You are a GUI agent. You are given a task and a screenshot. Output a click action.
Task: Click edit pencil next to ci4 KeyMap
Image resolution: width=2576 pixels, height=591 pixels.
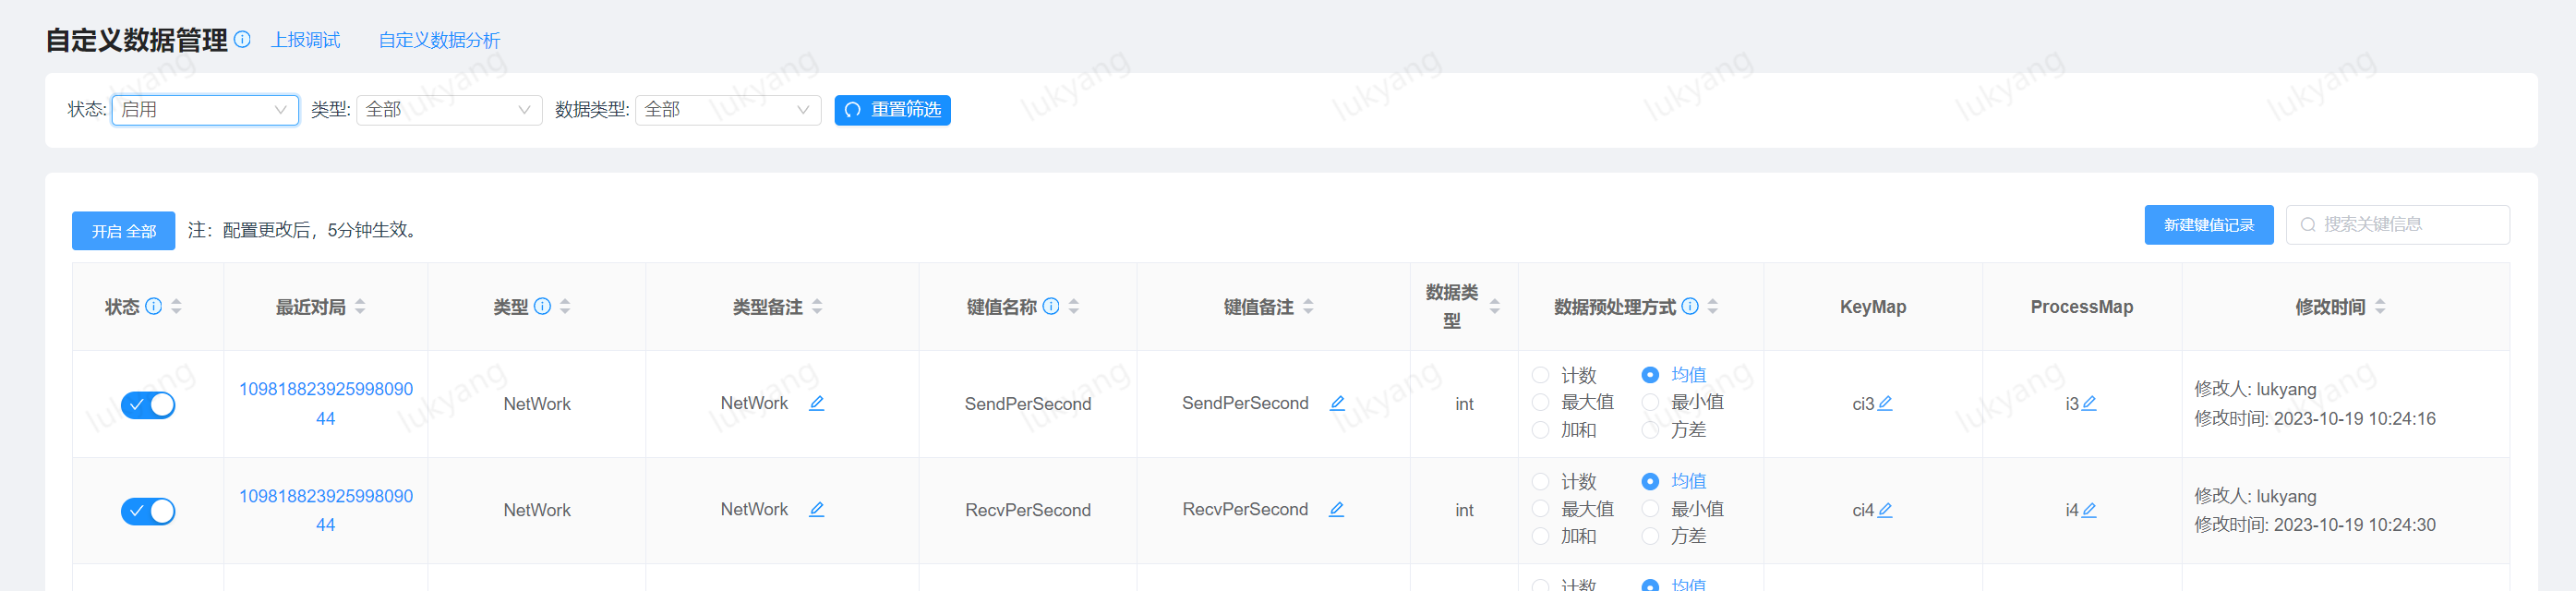pos(1885,510)
